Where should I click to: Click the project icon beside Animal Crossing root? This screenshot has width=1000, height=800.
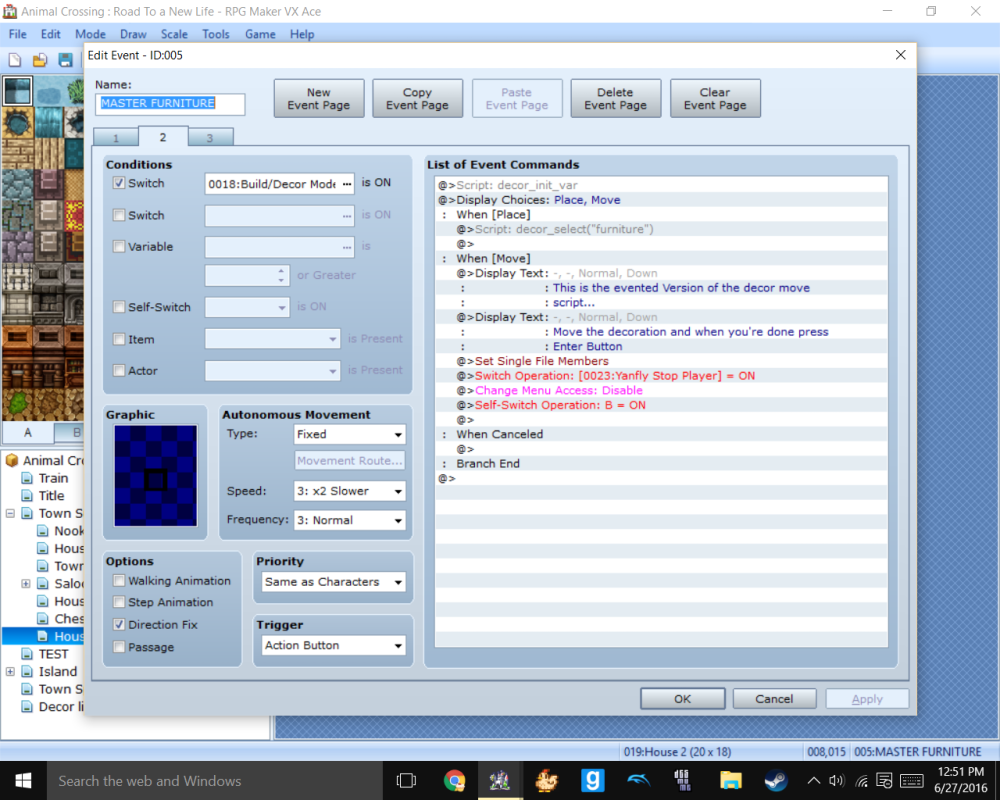(11, 460)
